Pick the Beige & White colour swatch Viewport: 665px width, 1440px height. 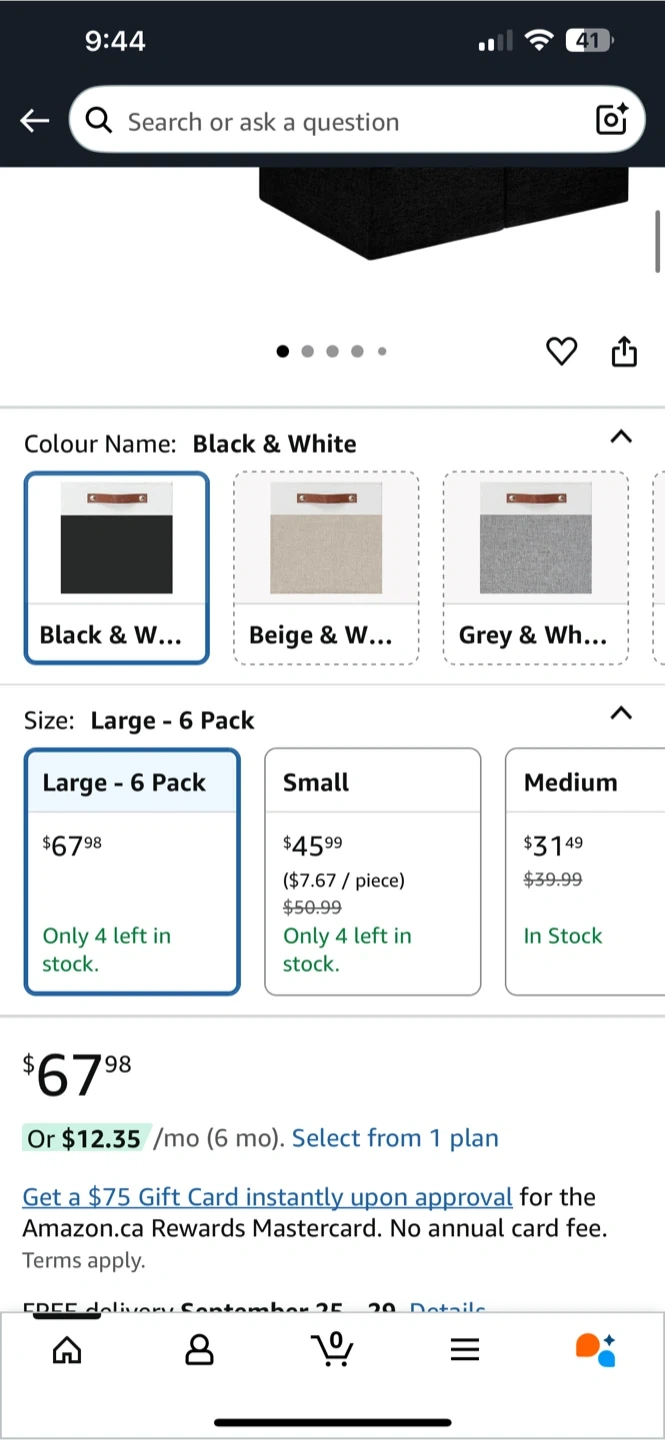[326, 567]
